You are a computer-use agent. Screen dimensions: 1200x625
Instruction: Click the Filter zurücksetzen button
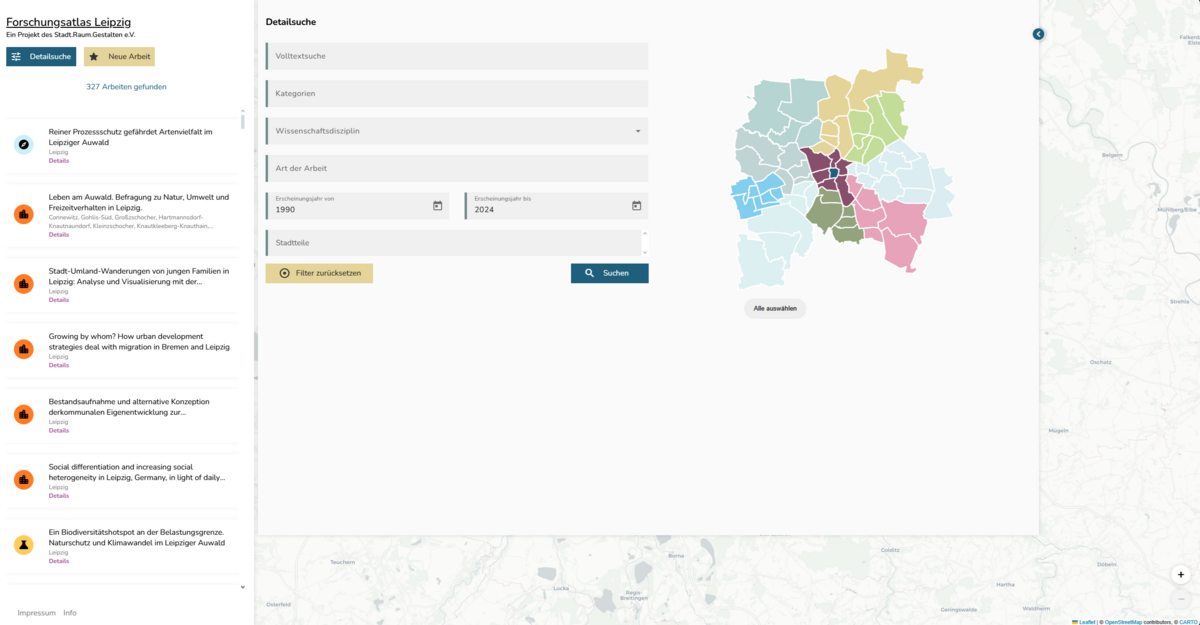[319, 273]
